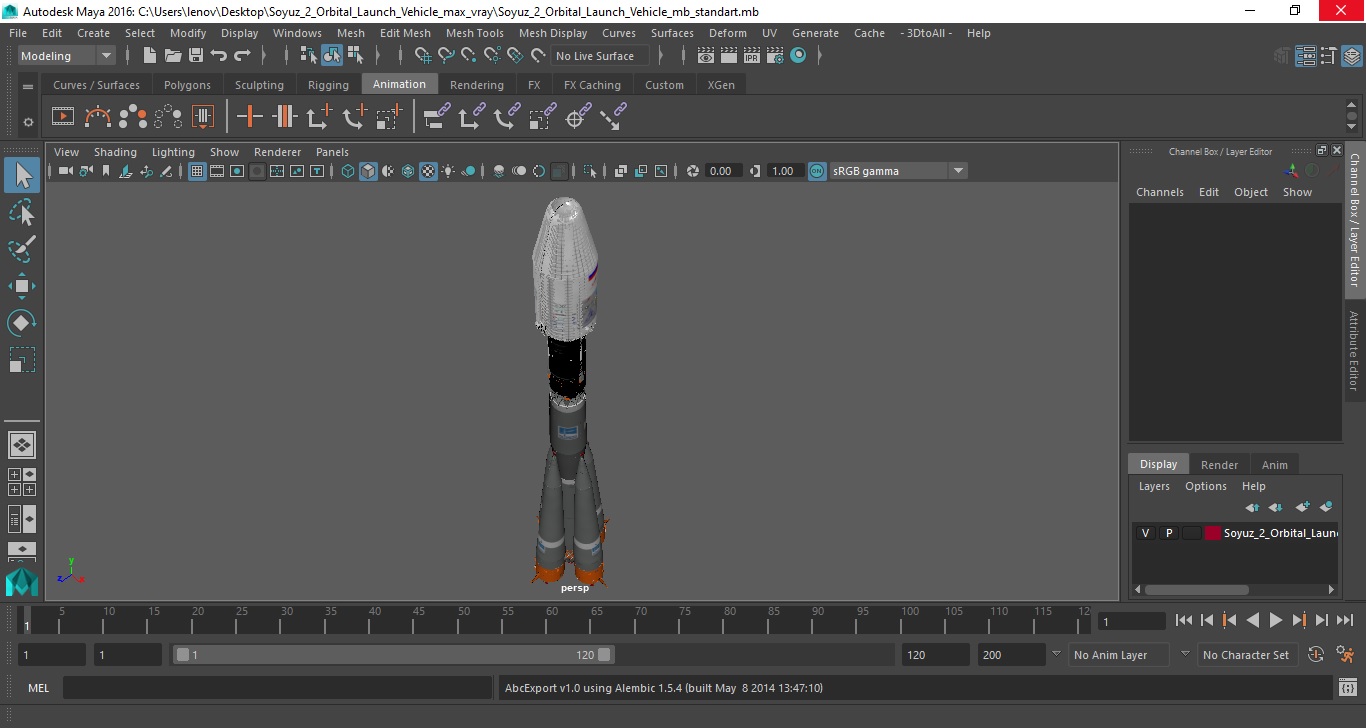Click Options in the Layer Editor

tap(1206, 486)
